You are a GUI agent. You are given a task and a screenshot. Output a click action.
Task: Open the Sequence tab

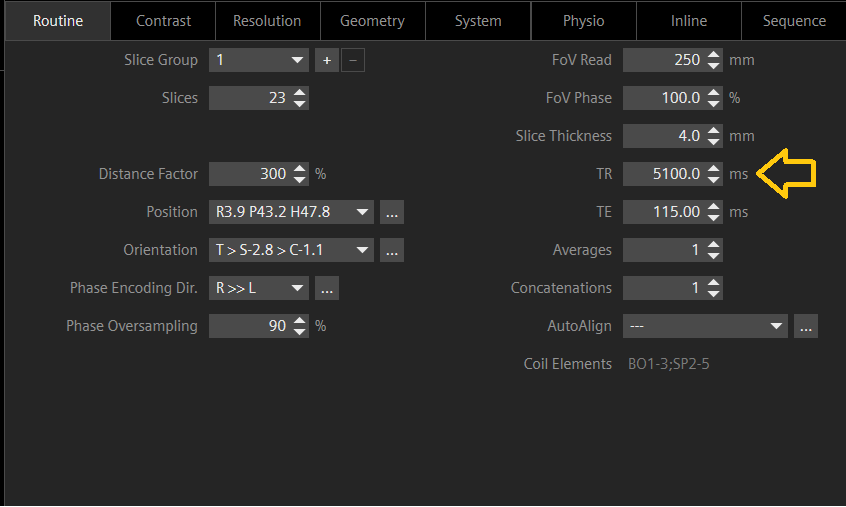coord(794,21)
